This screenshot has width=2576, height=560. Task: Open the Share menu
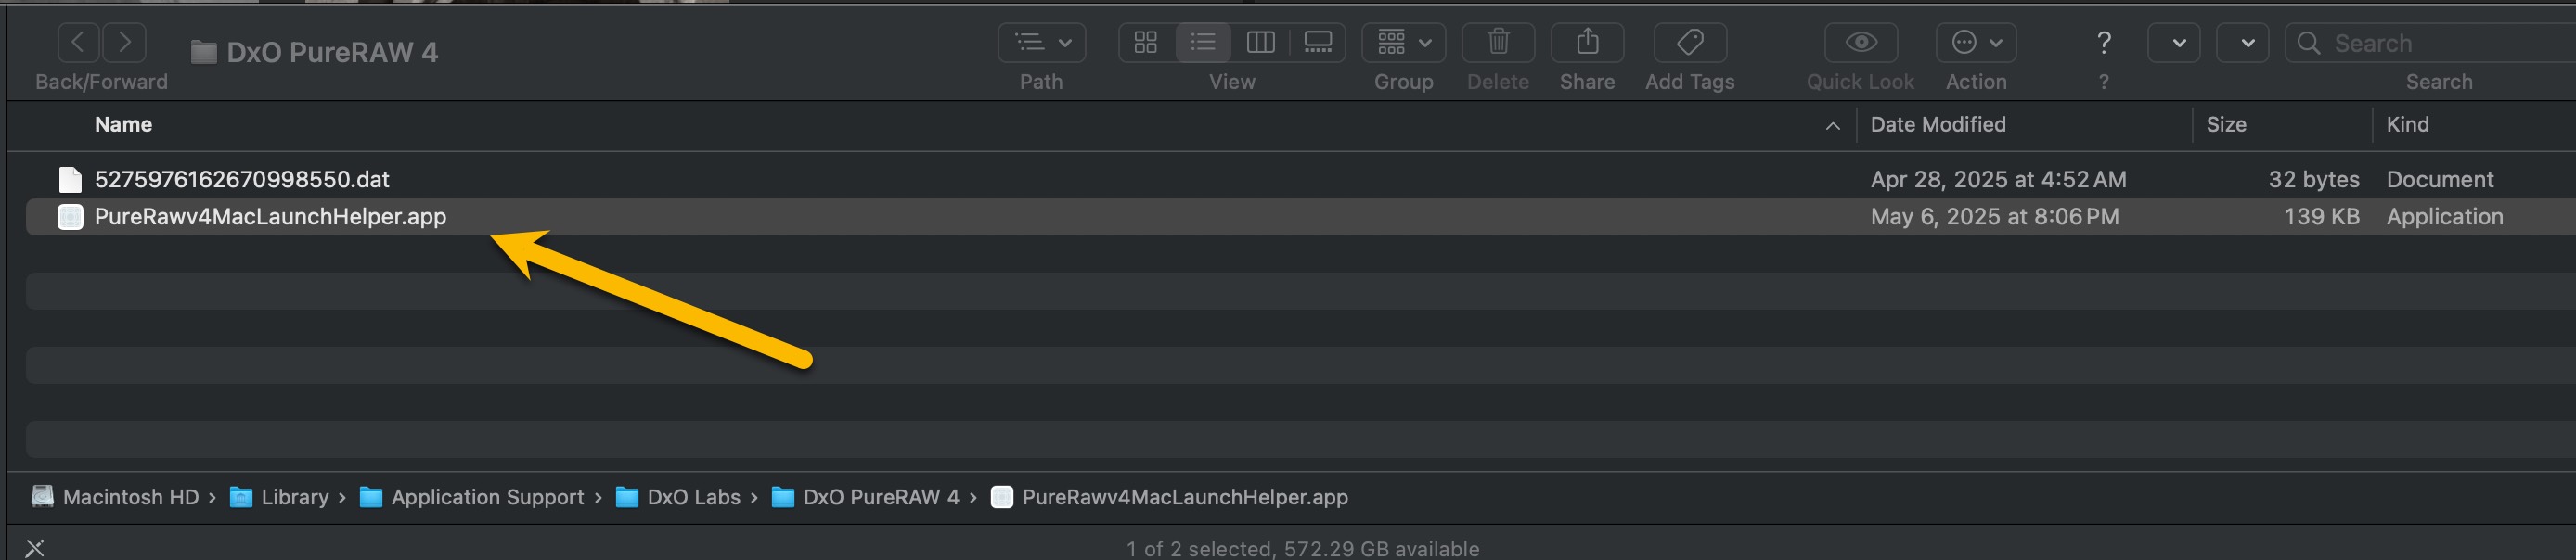coord(1587,42)
